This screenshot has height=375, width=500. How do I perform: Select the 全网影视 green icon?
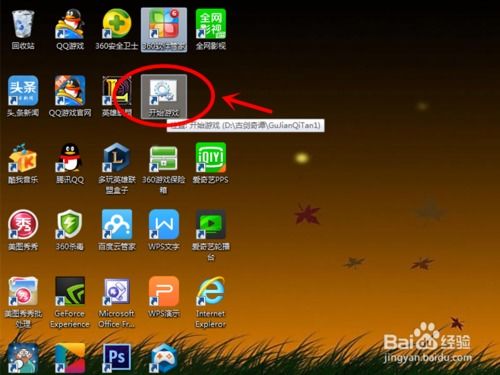coord(211,24)
